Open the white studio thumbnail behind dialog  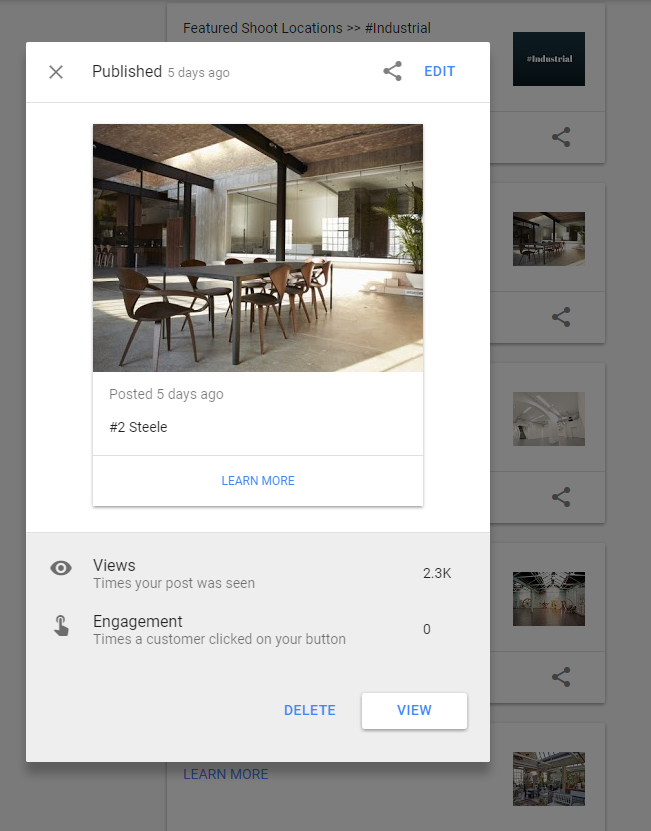pyautogui.click(x=549, y=419)
